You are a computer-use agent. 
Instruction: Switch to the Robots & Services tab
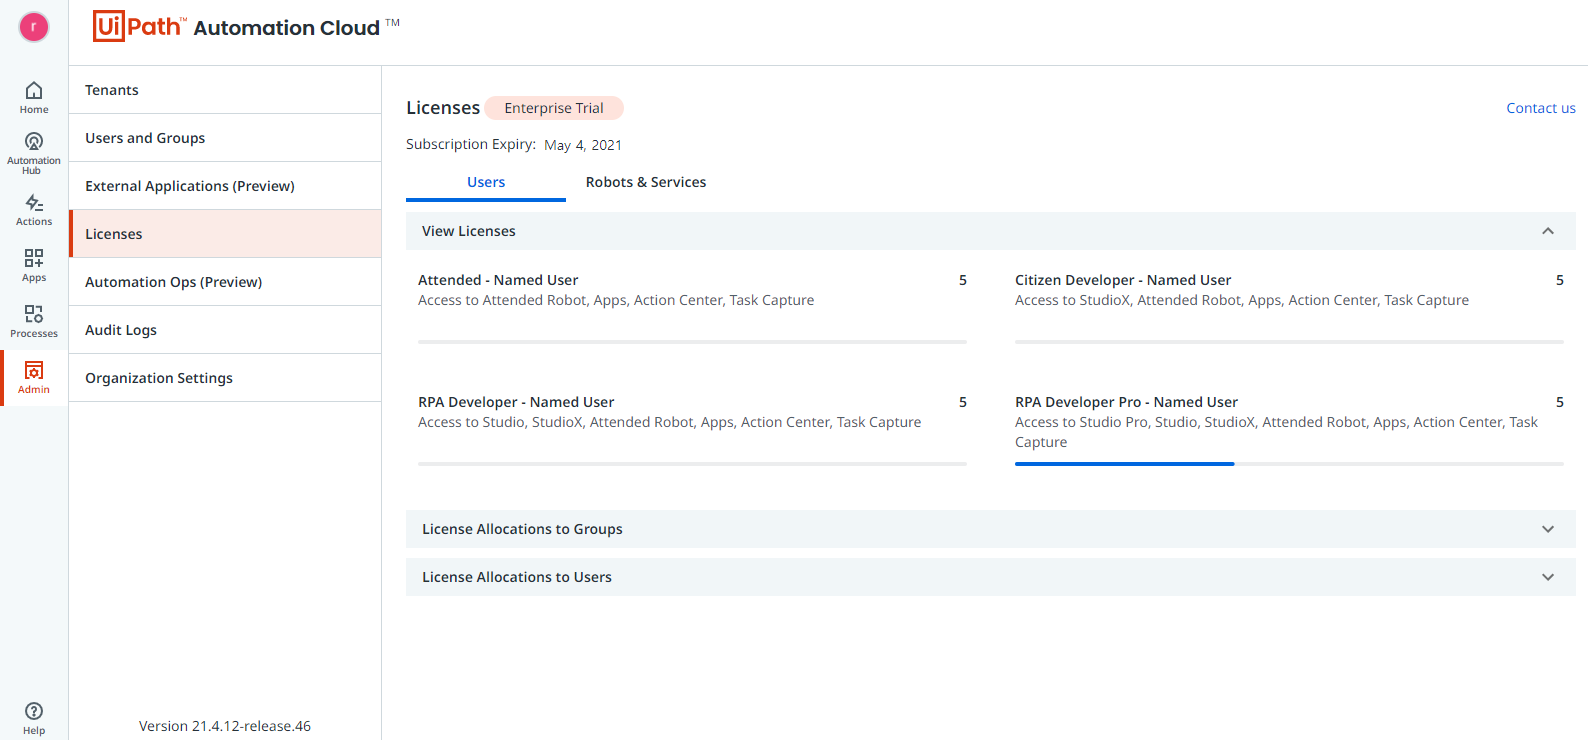646,182
